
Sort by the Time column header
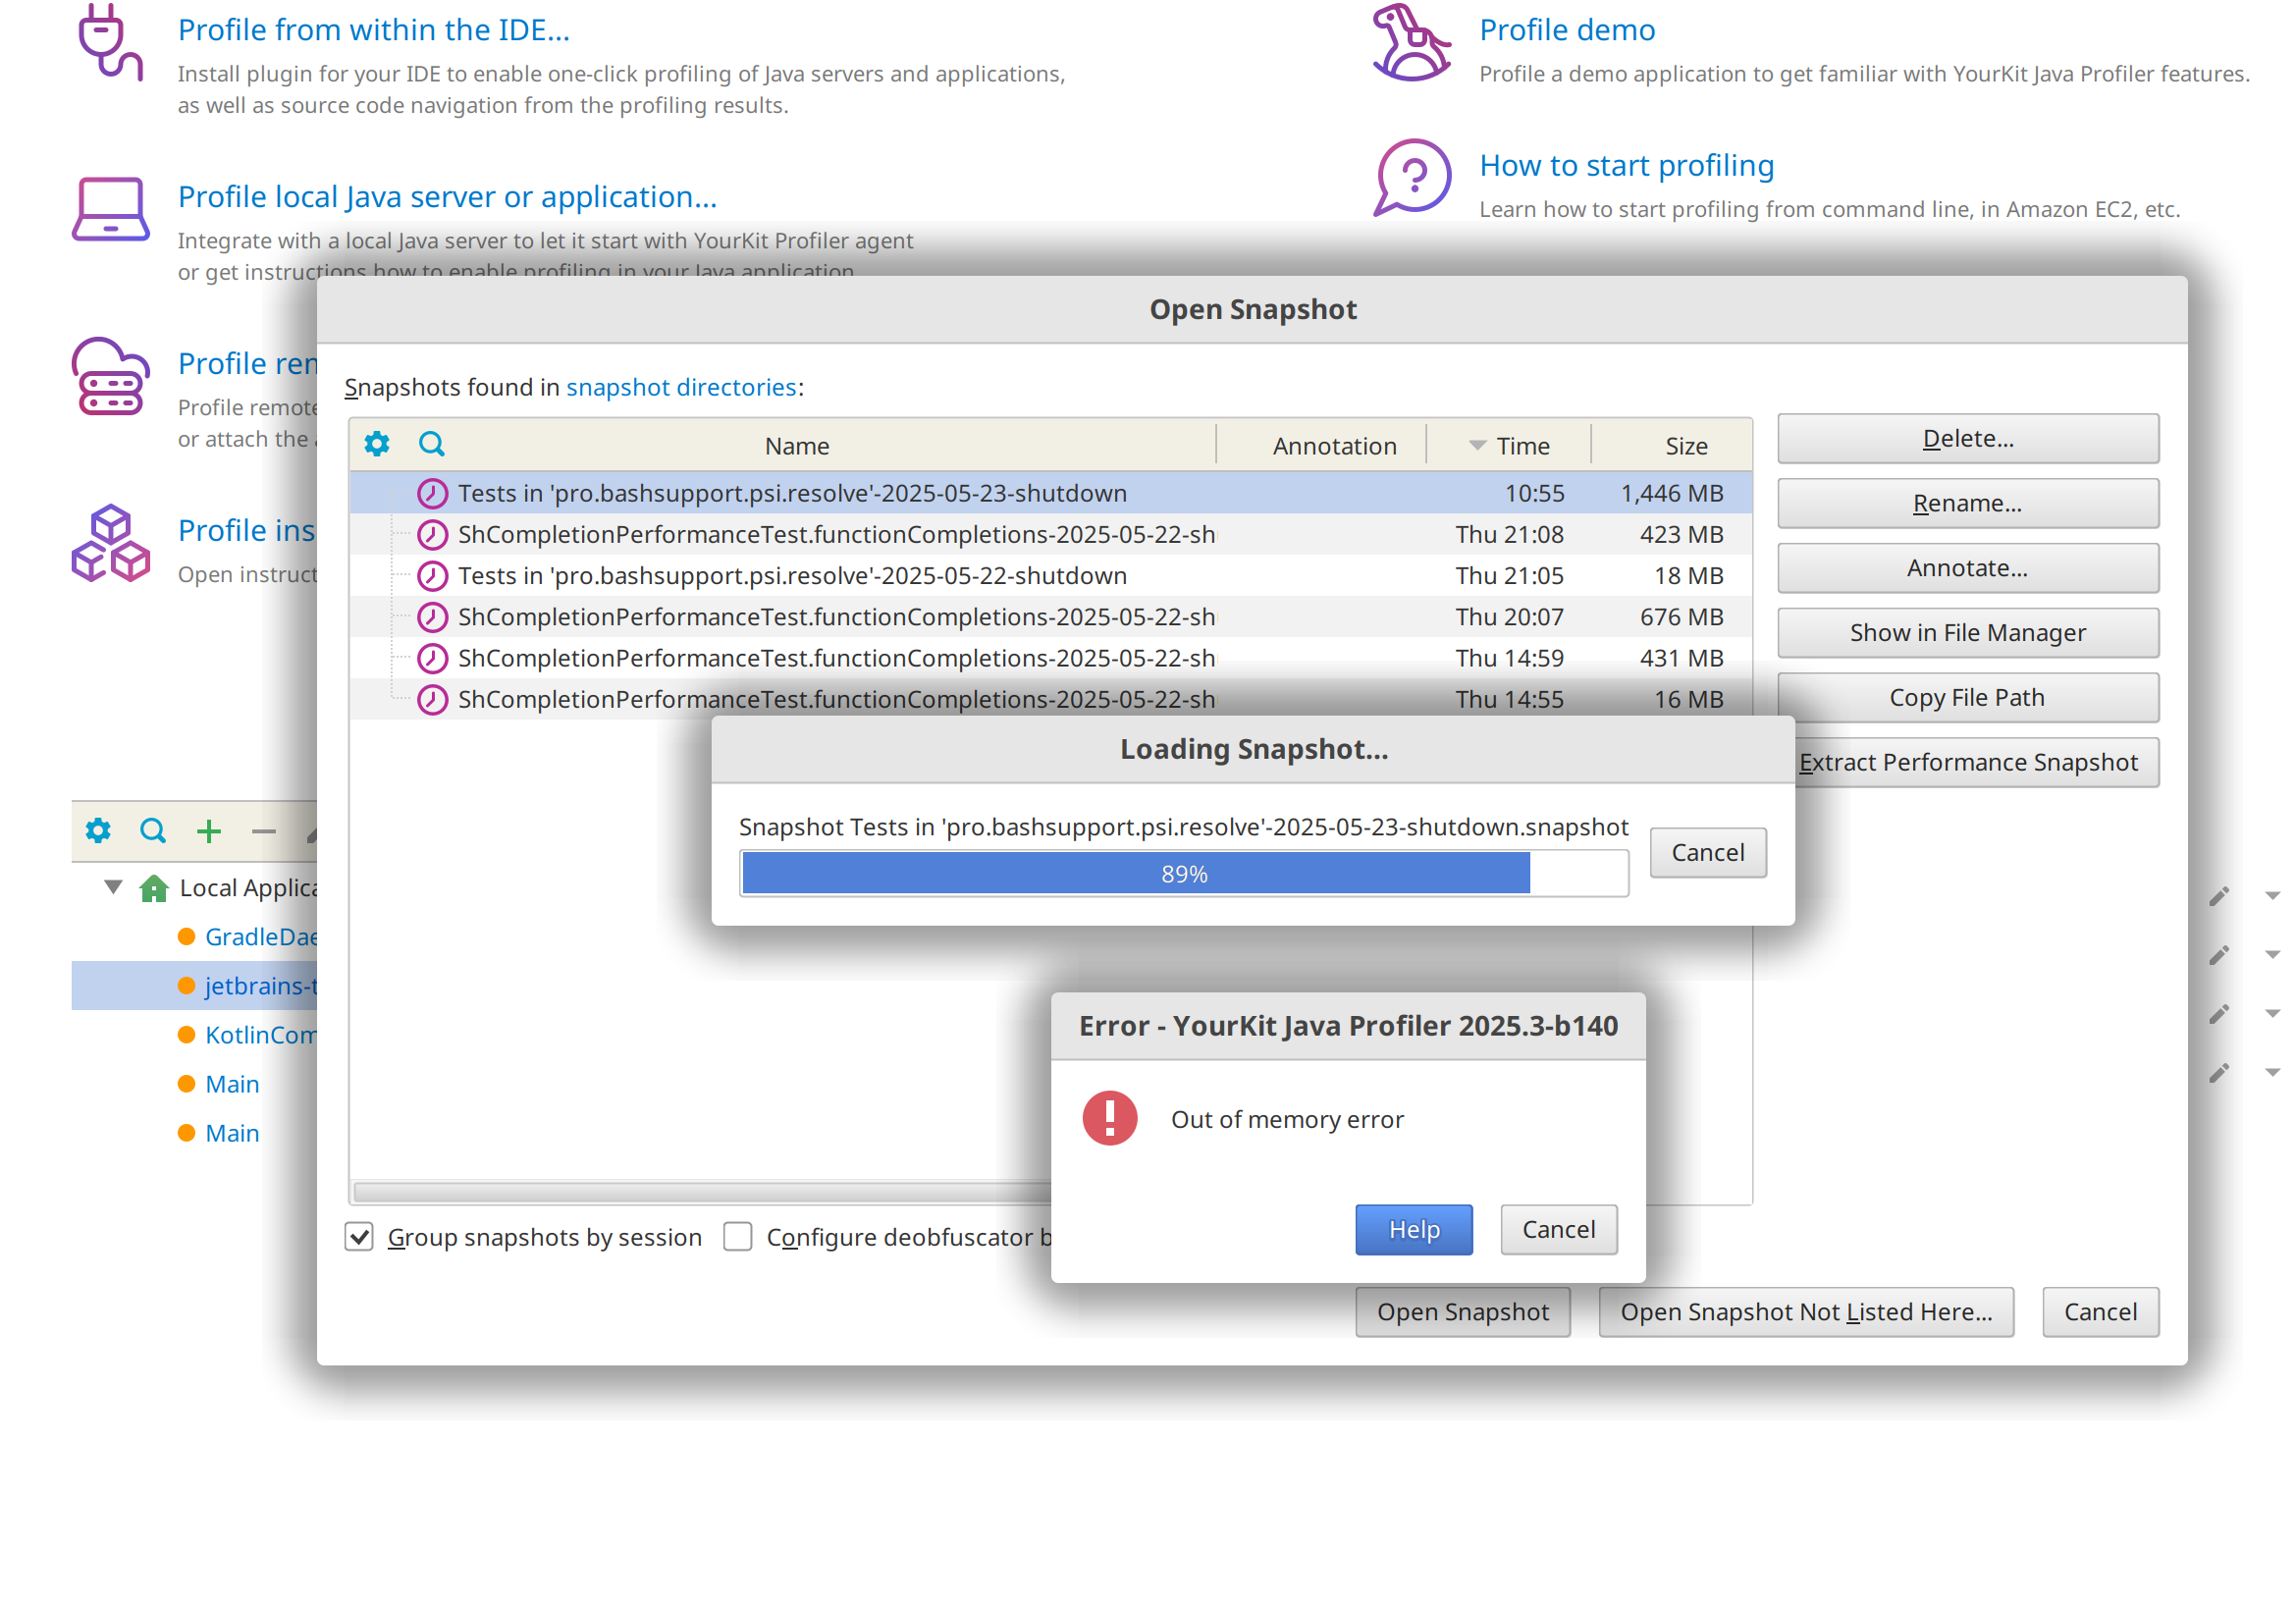pos(1509,446)
